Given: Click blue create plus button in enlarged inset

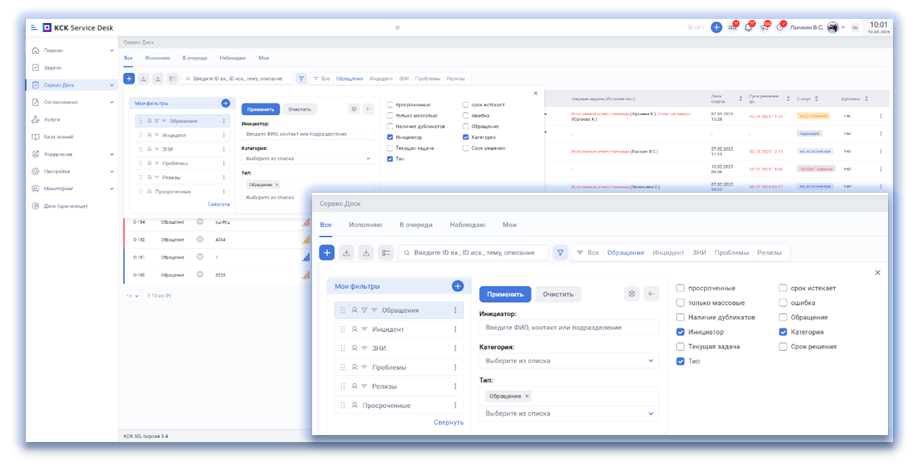Looking at the screenshot, I should (327, 253).
